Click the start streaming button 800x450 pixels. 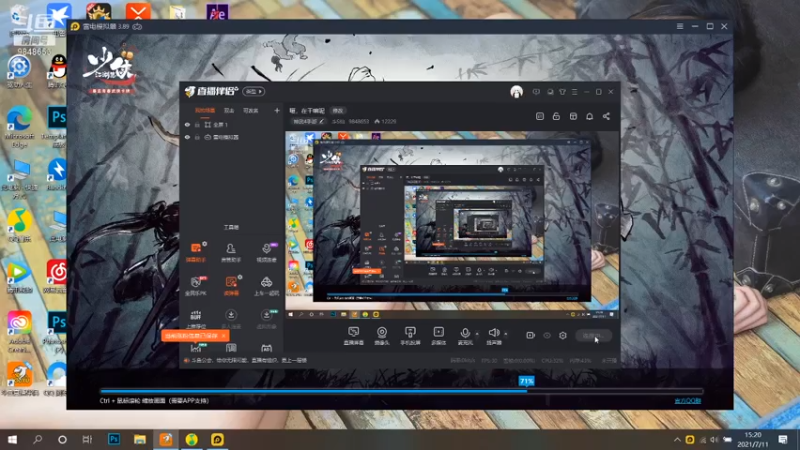pos(593,336)
